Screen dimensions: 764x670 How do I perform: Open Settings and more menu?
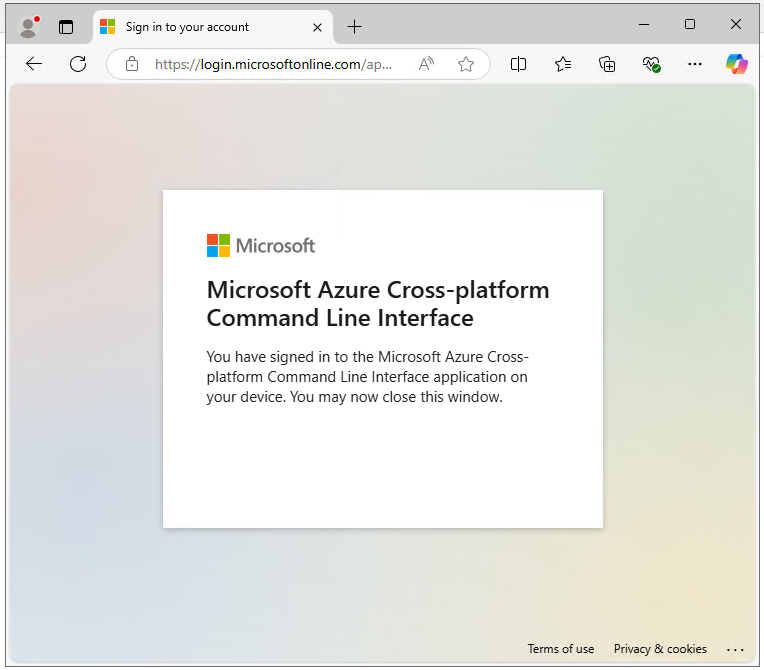click(x=695, y=64)
